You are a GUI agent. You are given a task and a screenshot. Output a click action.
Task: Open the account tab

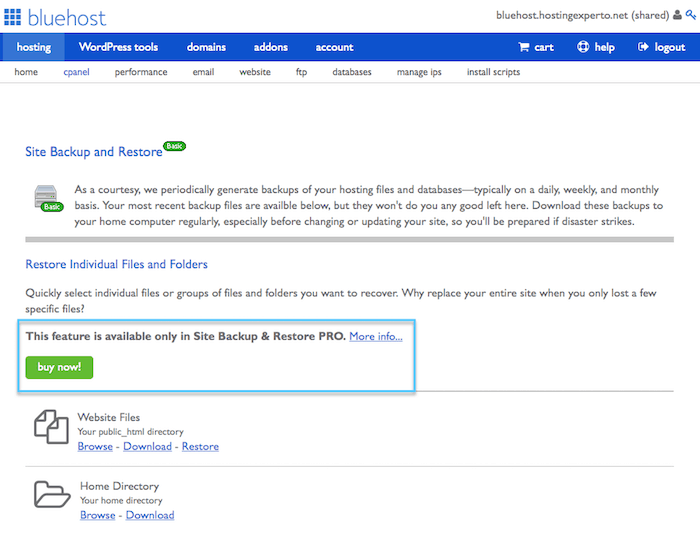(x=334, y=47)
